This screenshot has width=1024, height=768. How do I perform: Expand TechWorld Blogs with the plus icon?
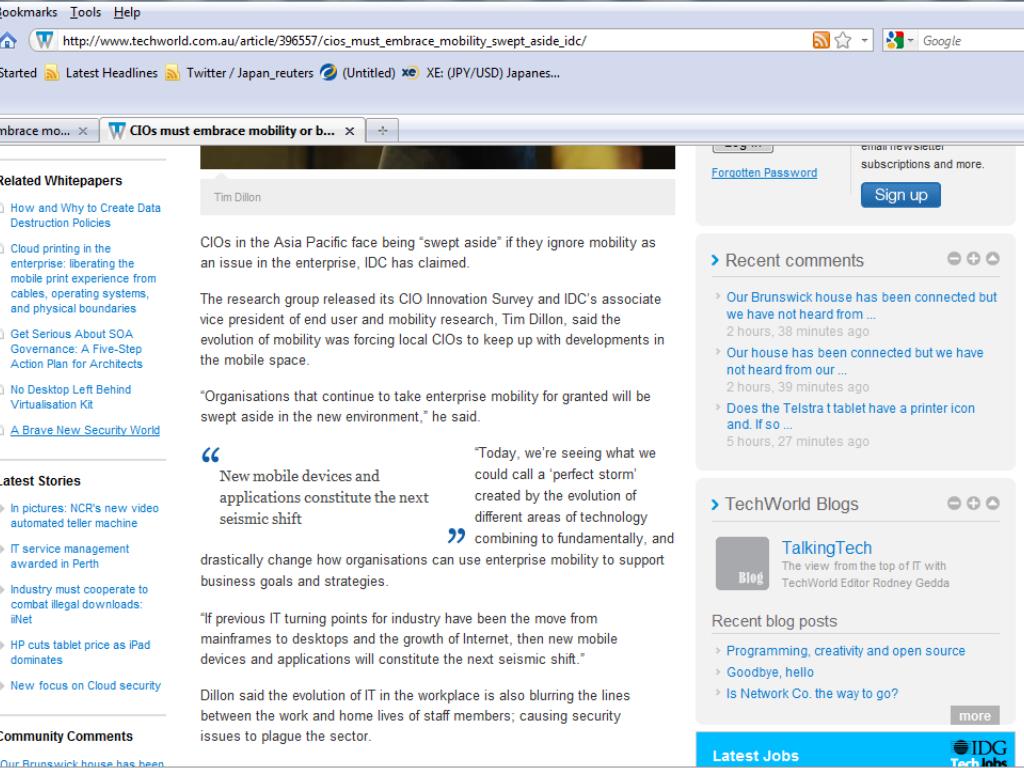(x=973, y=503)
